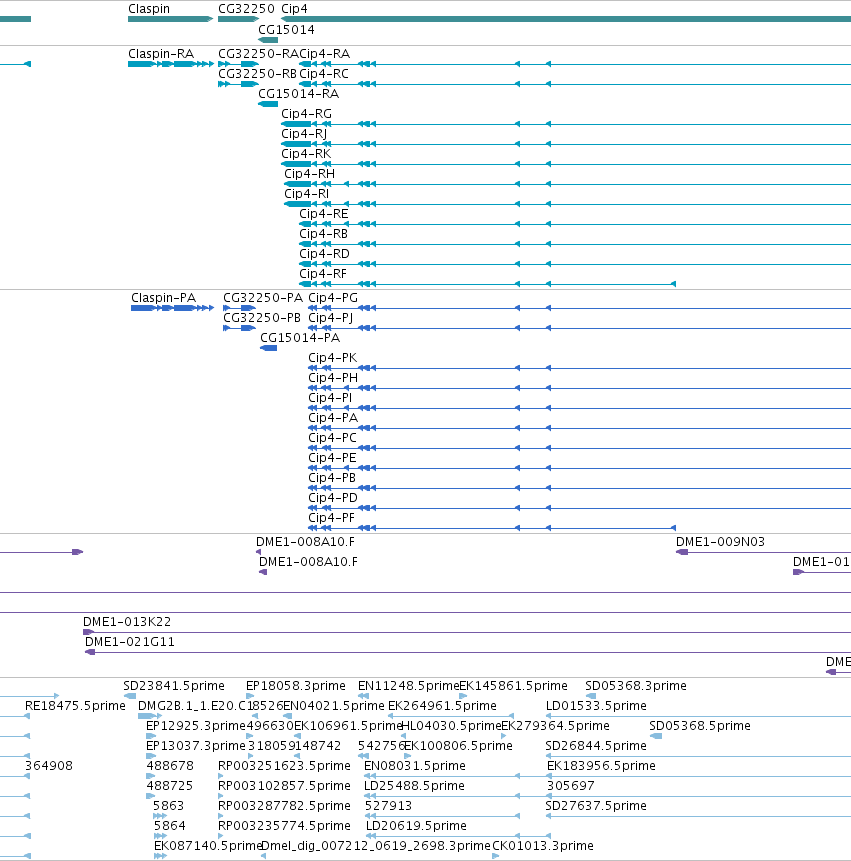The image size is (851, 861).
Task: Click the SD05368.5prime EST label
Action: tap(700, 726)
